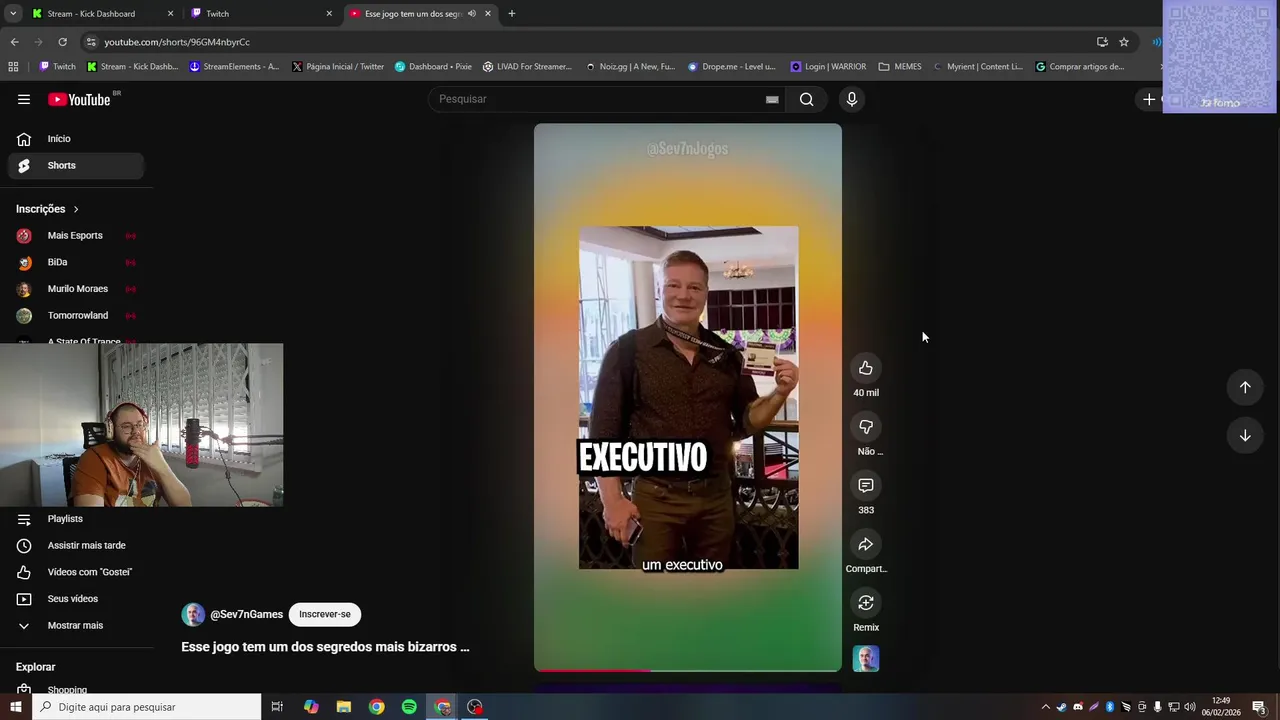Viewport: 1280px width, 720px height.
Task: Open the on-screen keyboard in search box
Action: 772,99
